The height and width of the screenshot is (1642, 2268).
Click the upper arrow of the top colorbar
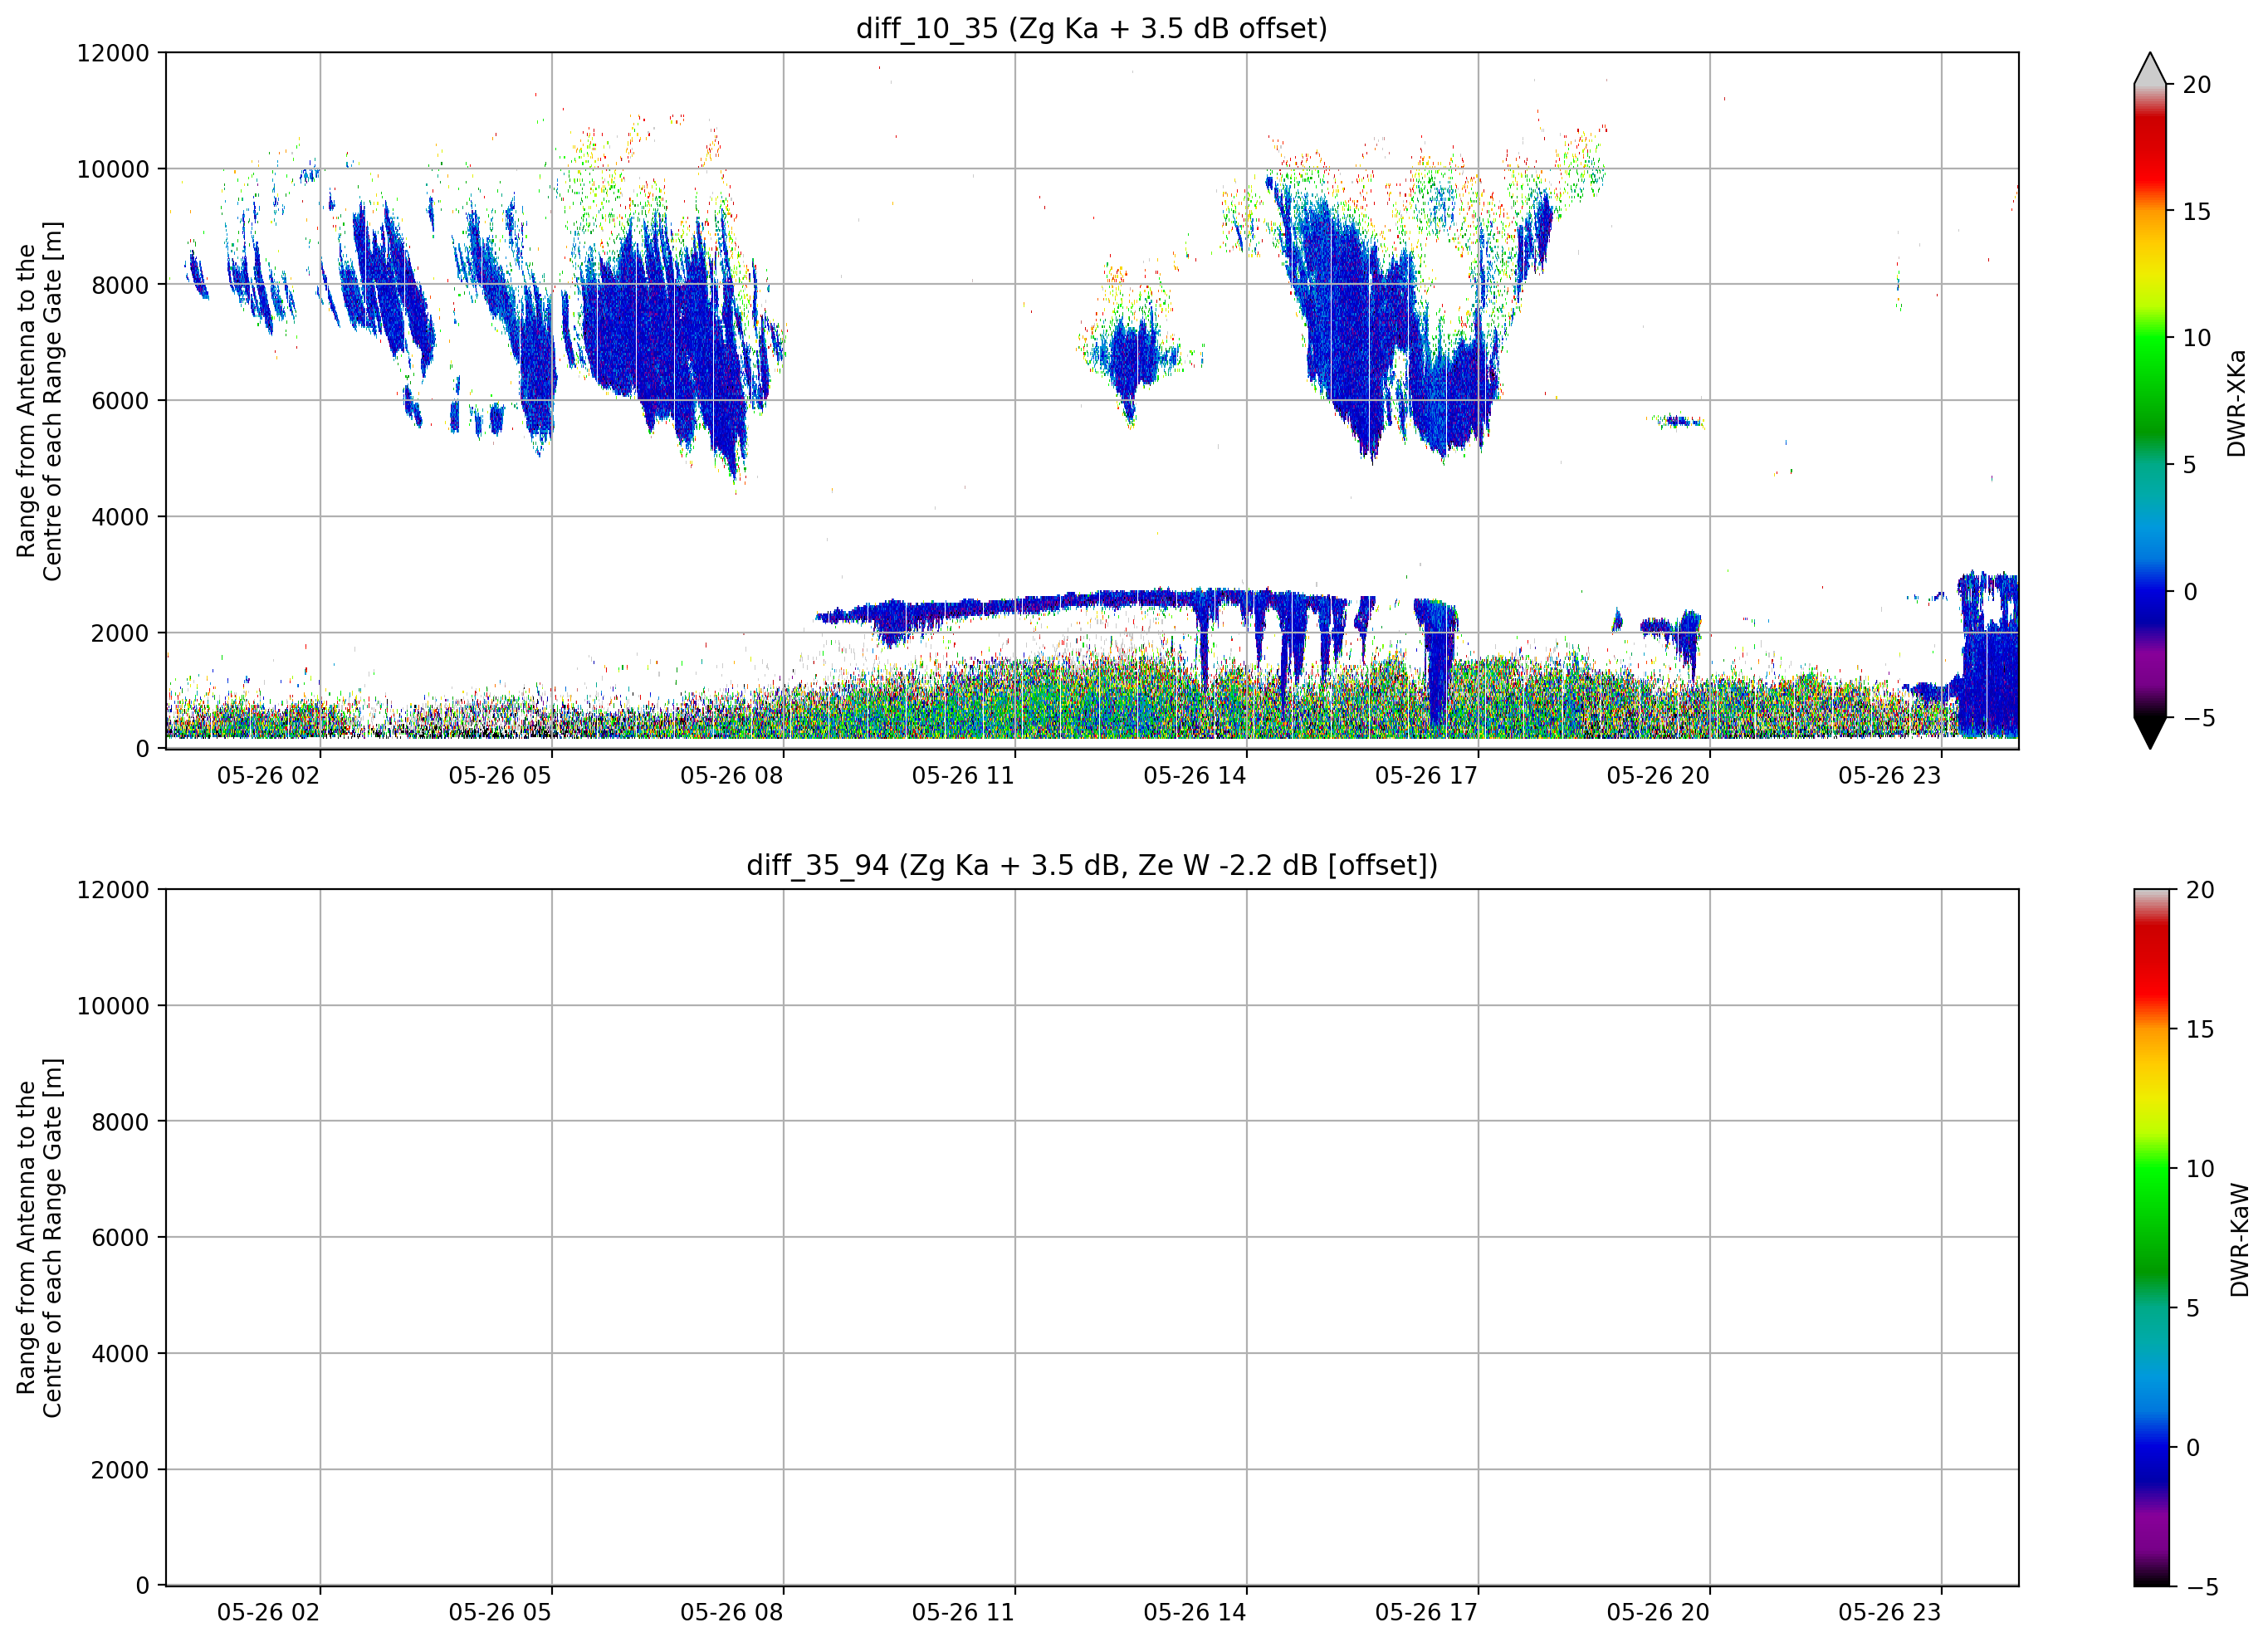(x=2149, y=68)
